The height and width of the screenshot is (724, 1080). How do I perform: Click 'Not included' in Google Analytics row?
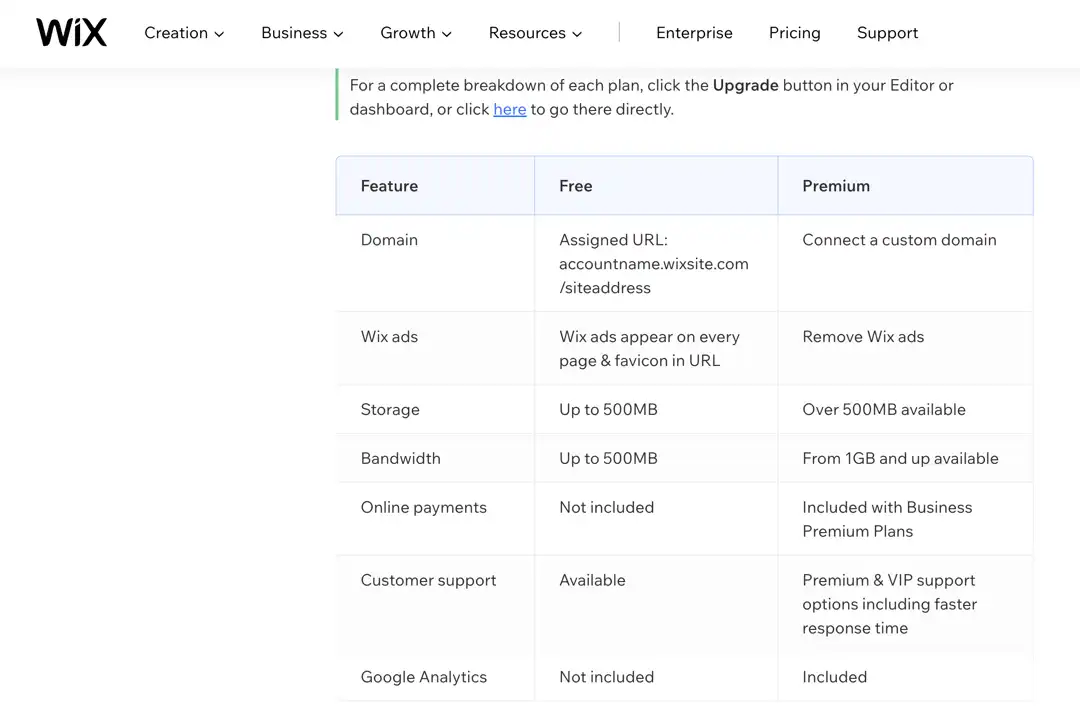point(656,677)
